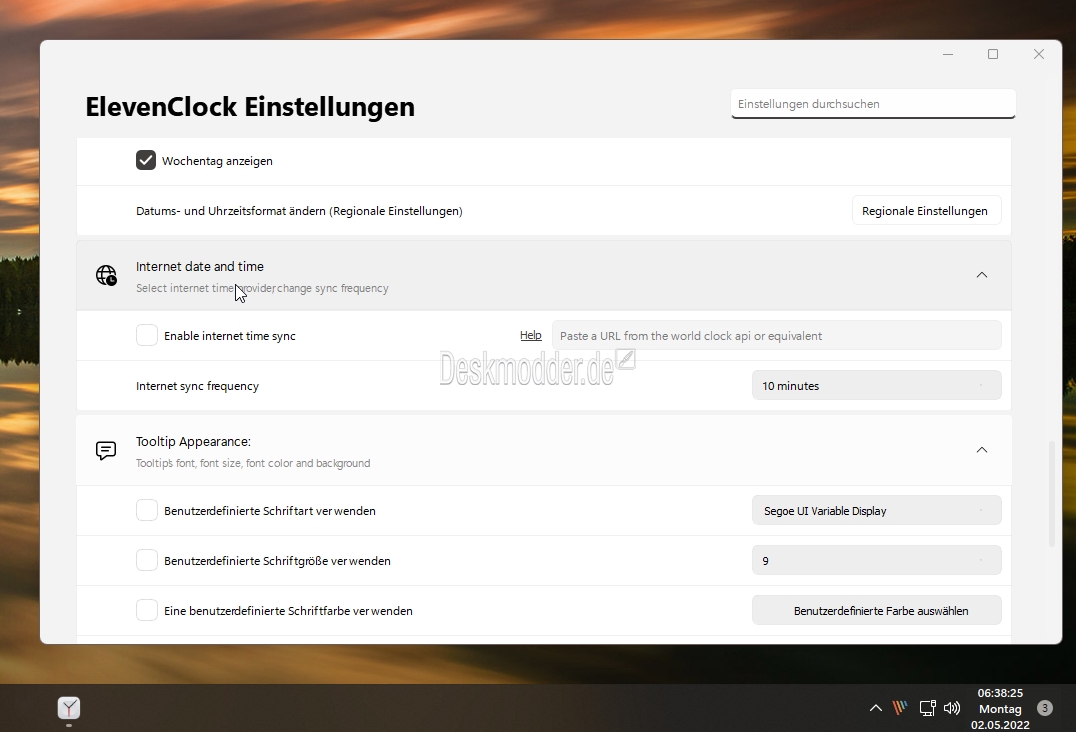Open the volume speaker tray icon

(x=952, y=708)
